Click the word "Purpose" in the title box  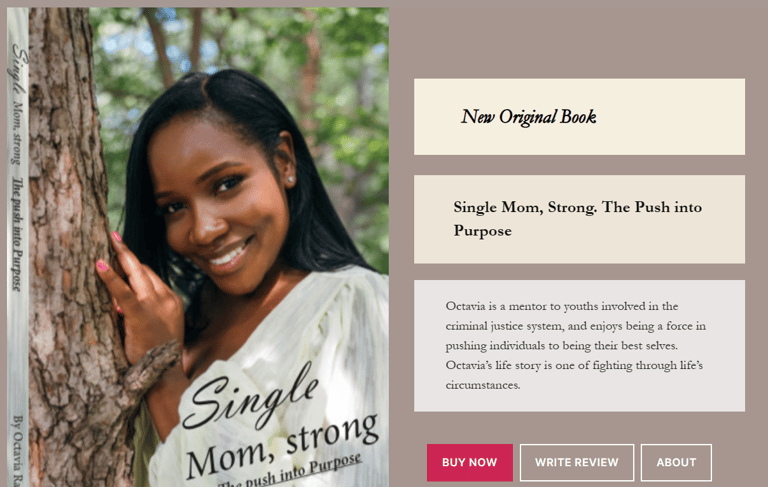(482, 231)
